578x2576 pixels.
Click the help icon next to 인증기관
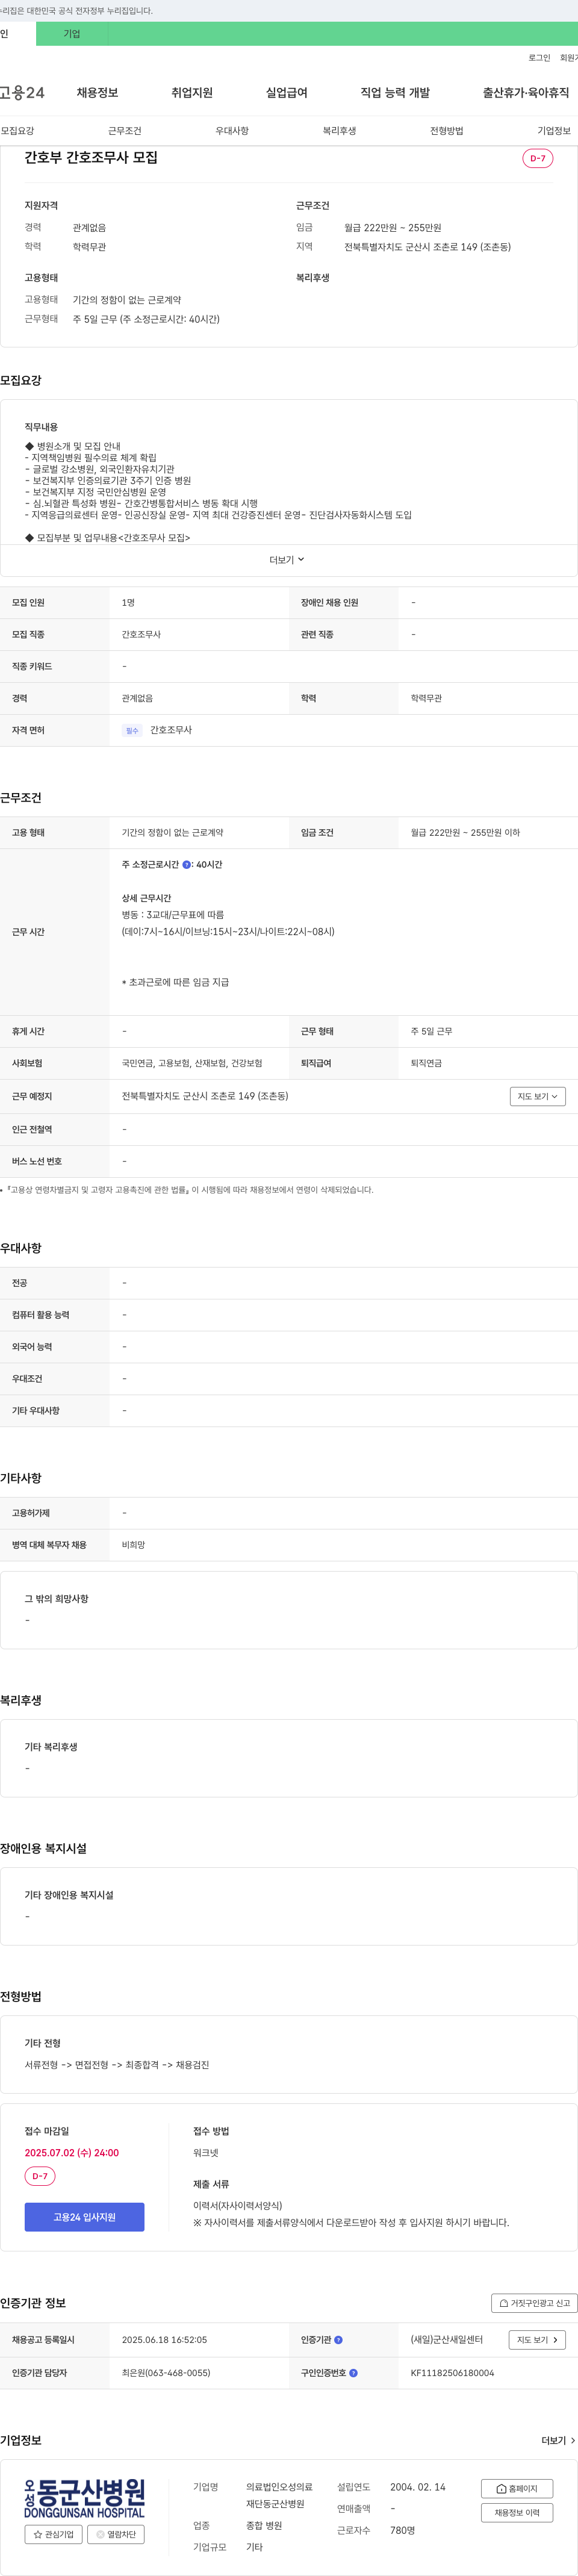click(x=338, y=2340)
